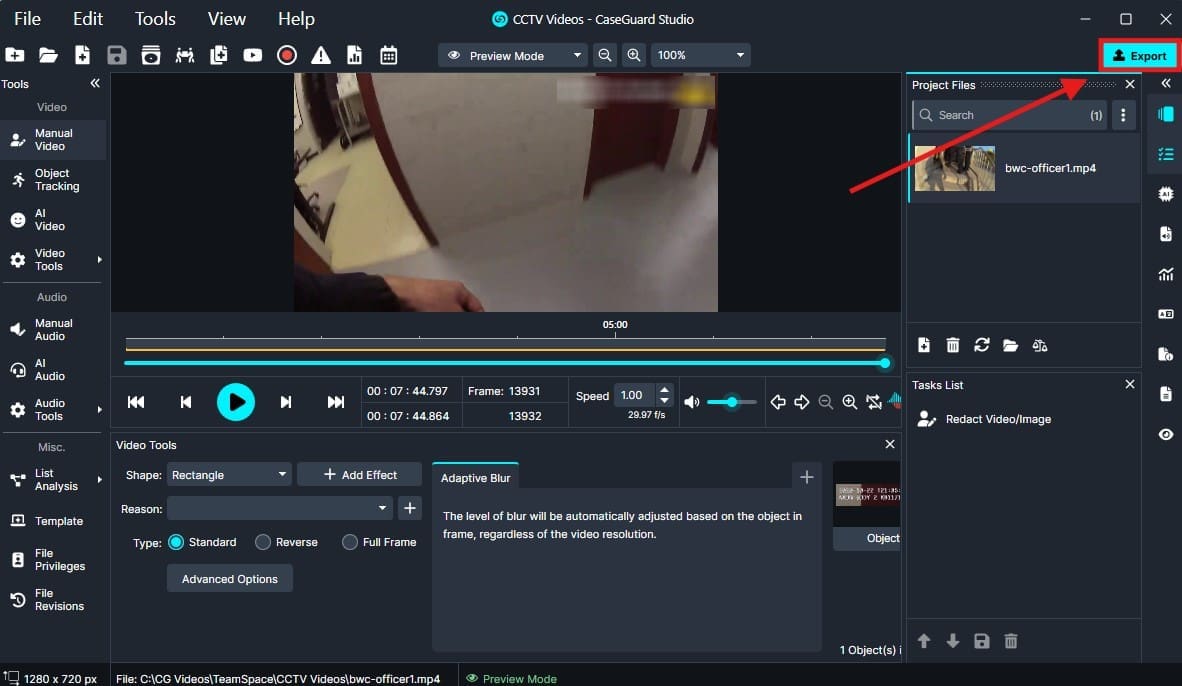This screenshot has height=686, width=1182.
Task: Click the red record button icon
Action: (287, 56)
